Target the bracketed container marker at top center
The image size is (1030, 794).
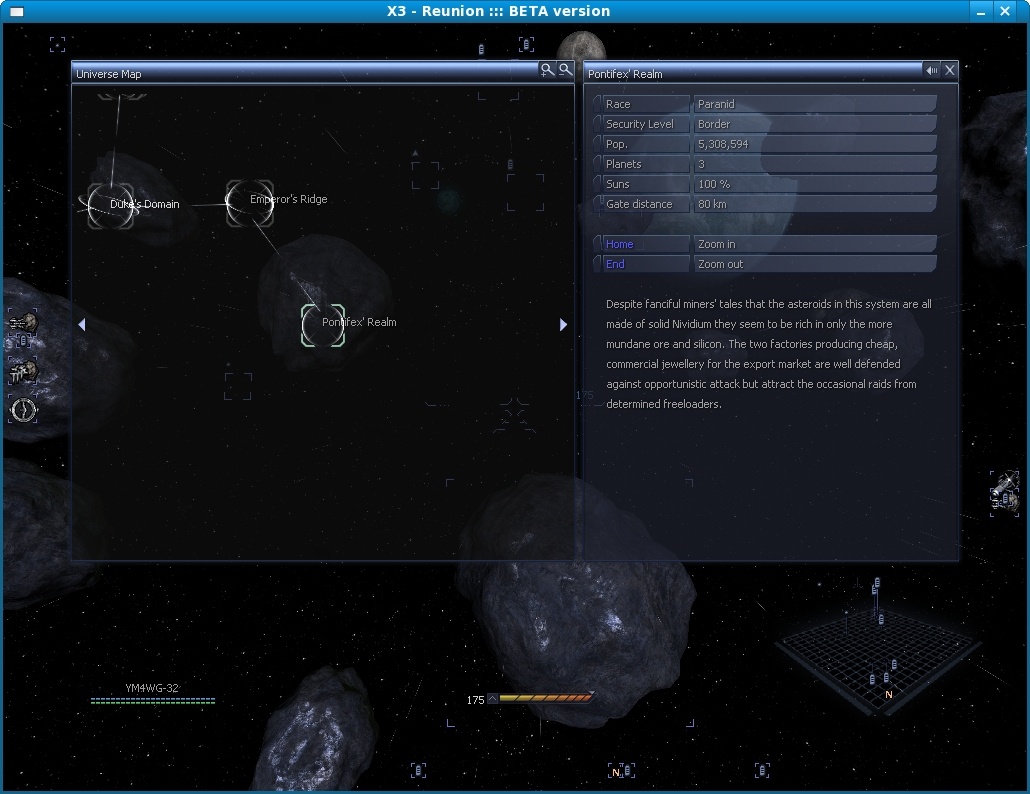[x=526, y=44]
